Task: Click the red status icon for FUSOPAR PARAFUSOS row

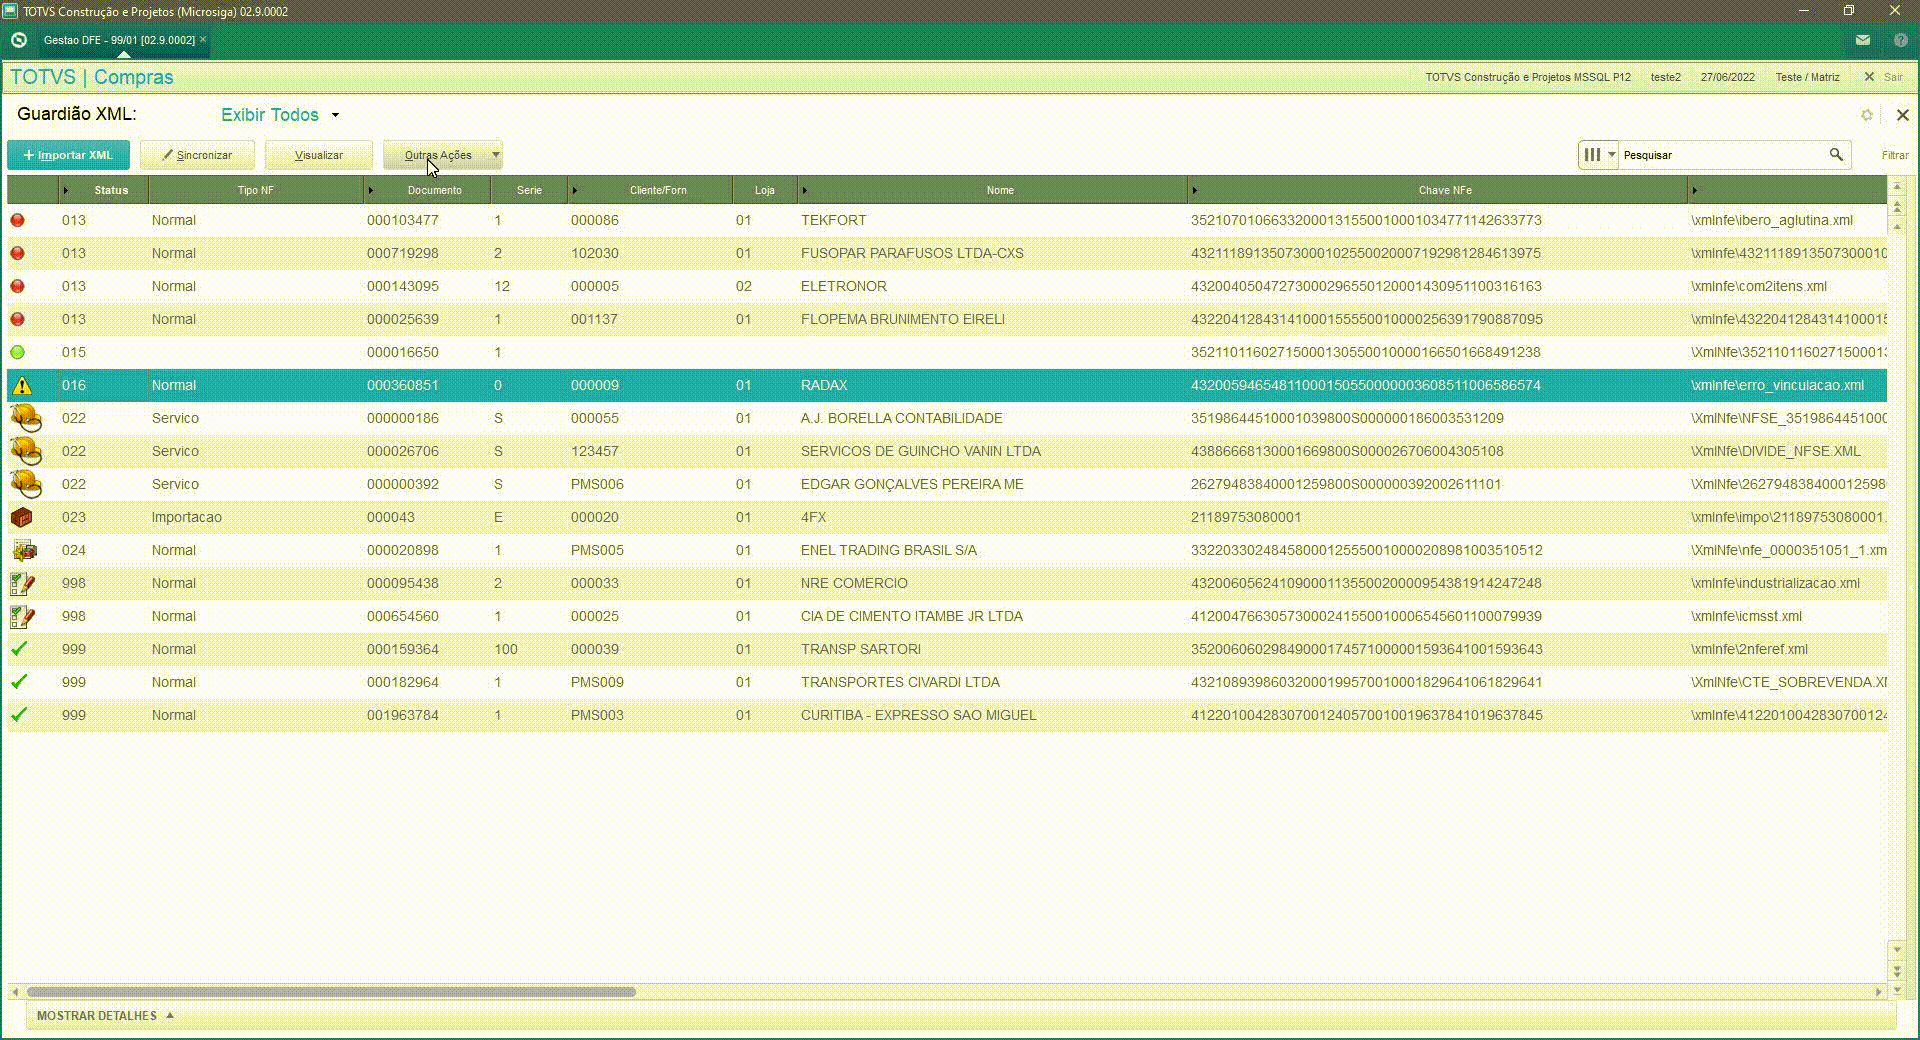Action: pyautogui.click(x=17, y=253)
